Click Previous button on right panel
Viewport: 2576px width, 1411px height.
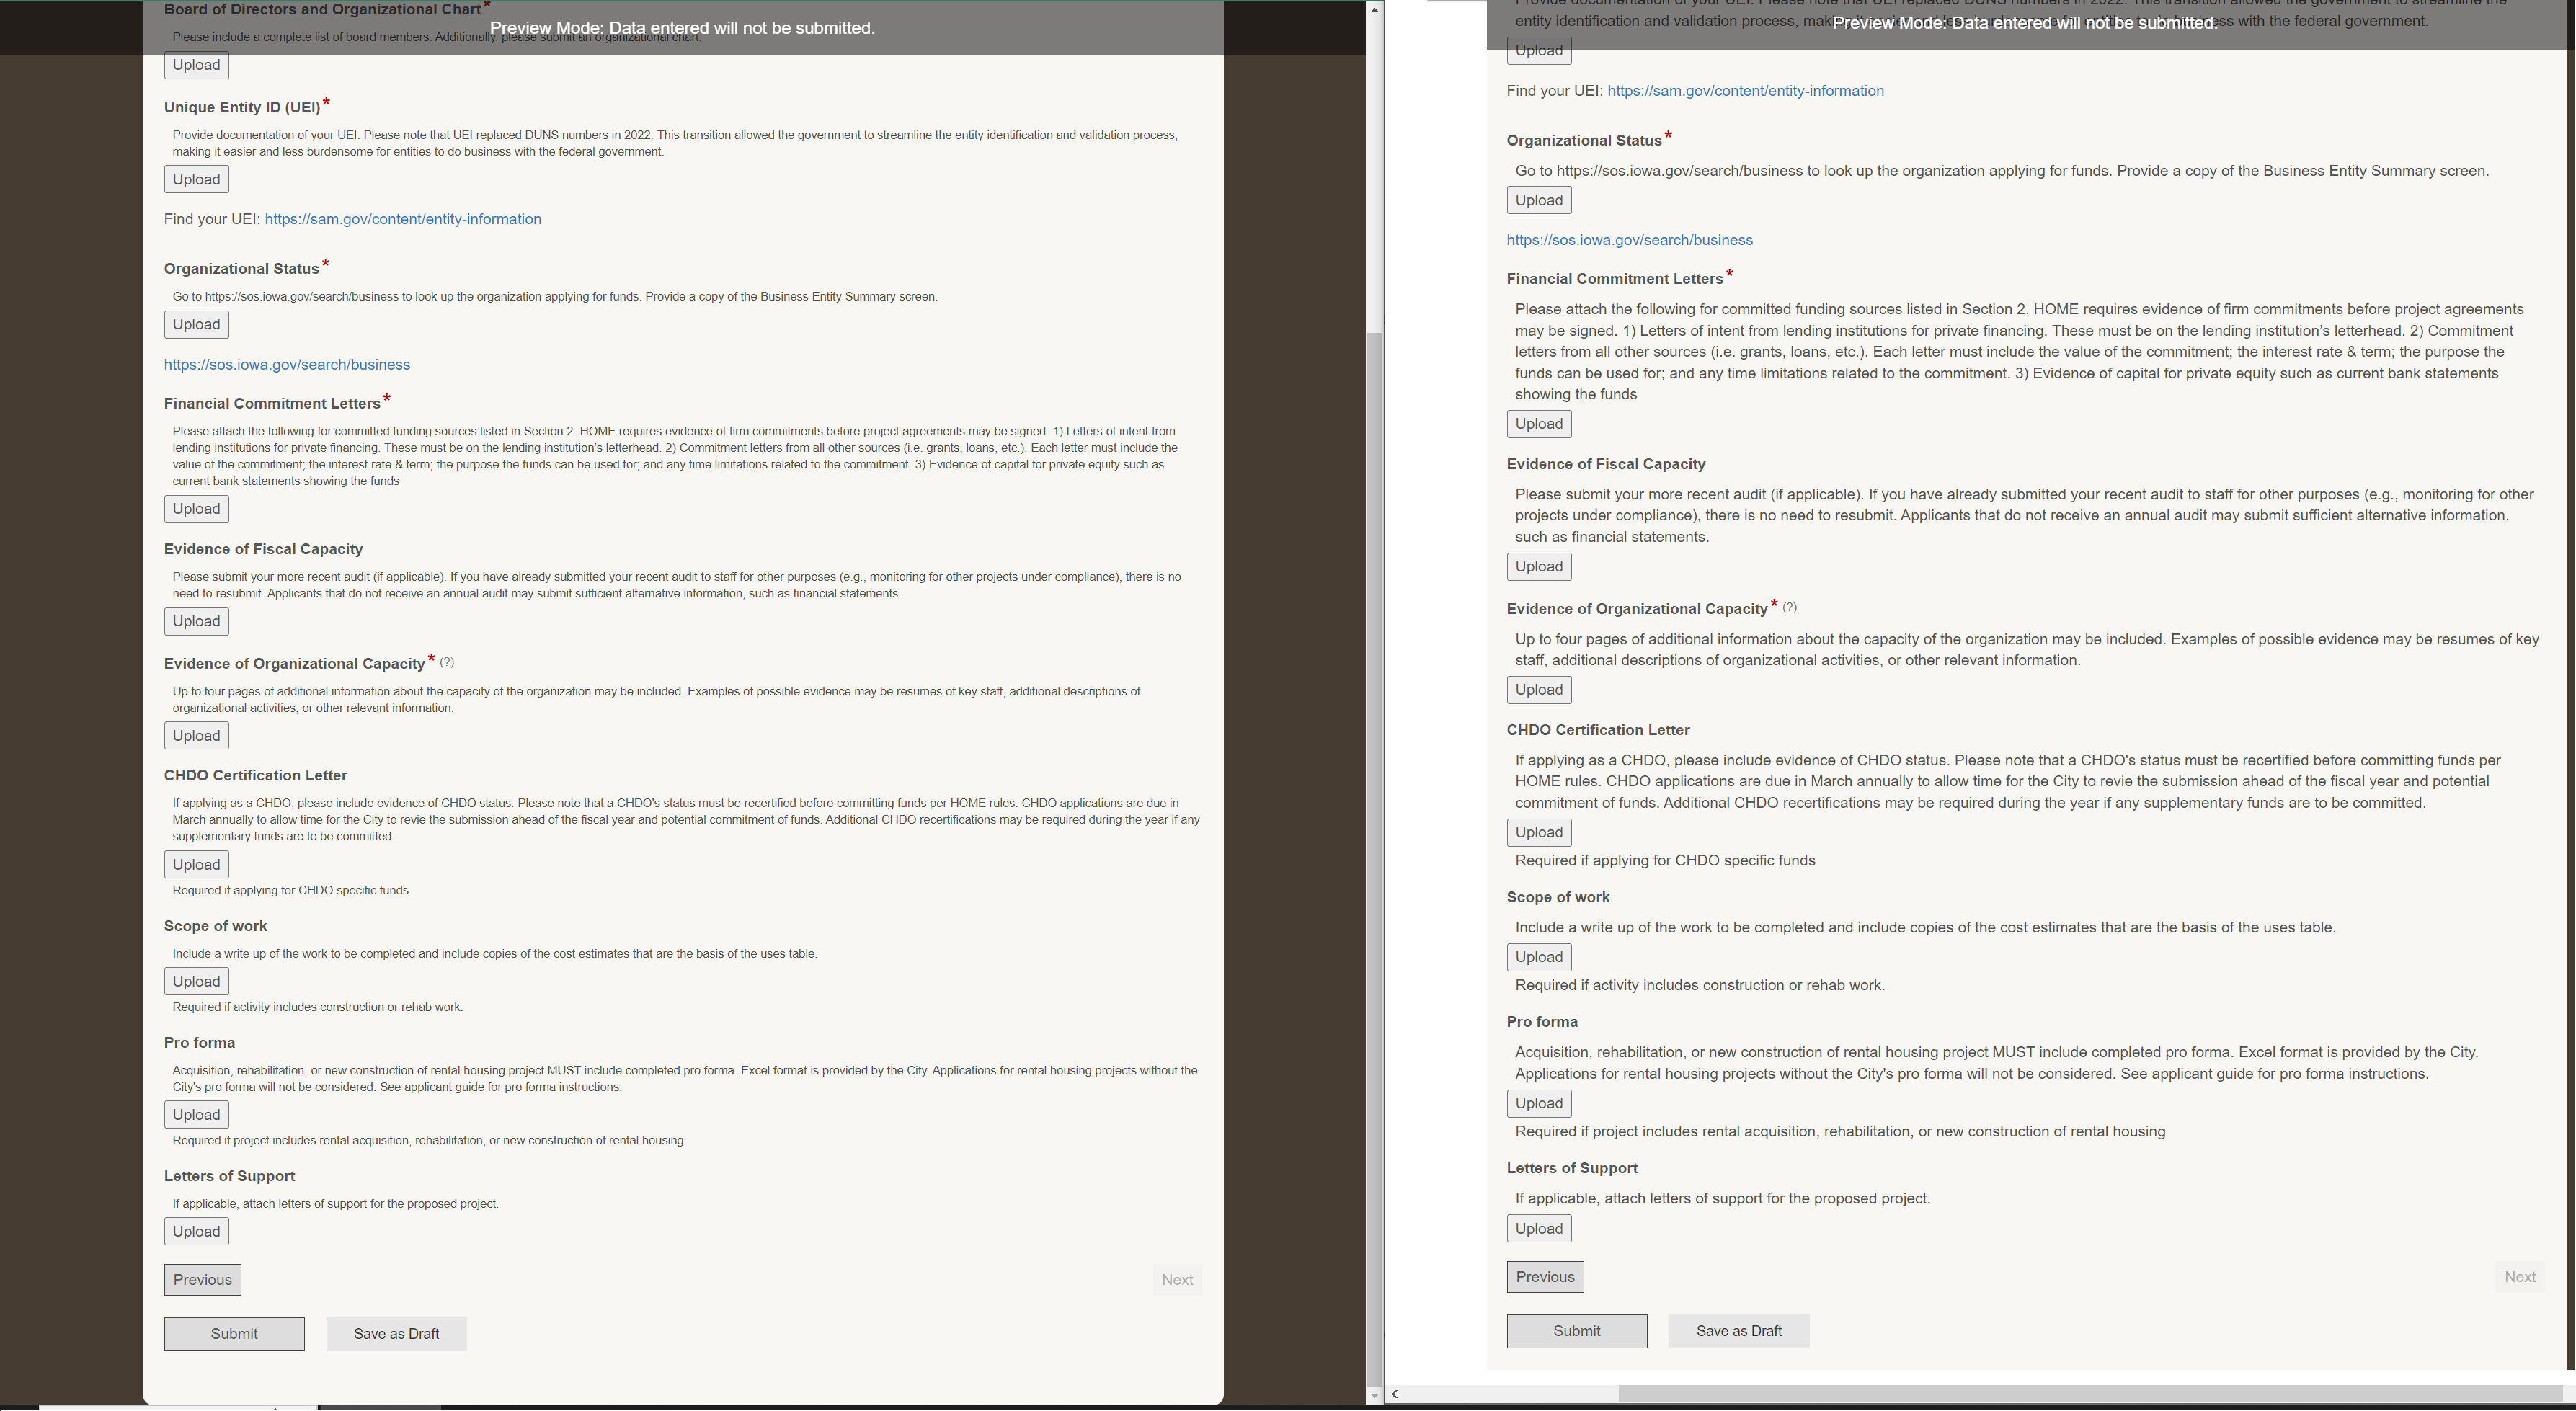(x=1544, y=1276)
